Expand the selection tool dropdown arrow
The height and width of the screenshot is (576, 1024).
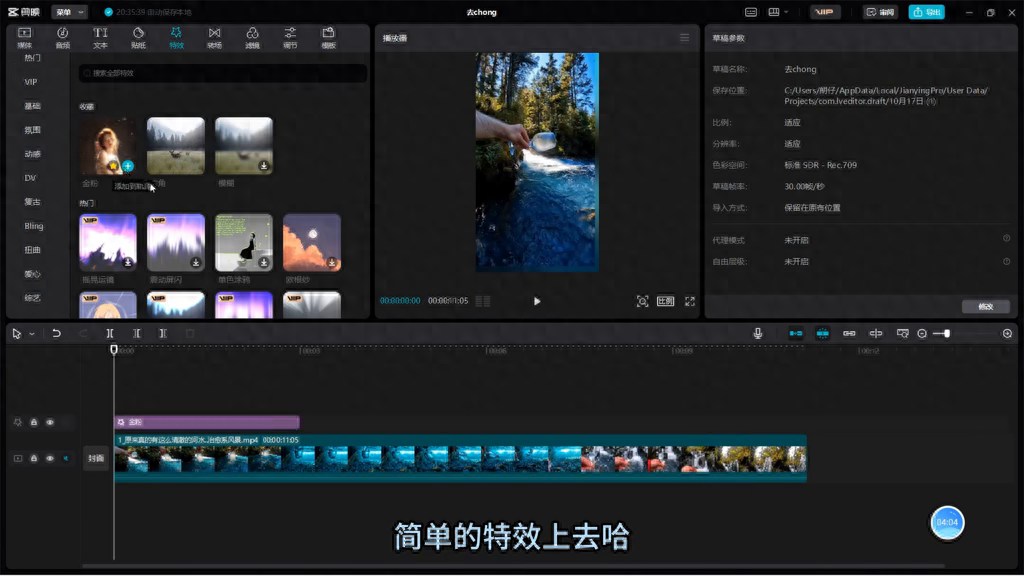coord(31,334)
